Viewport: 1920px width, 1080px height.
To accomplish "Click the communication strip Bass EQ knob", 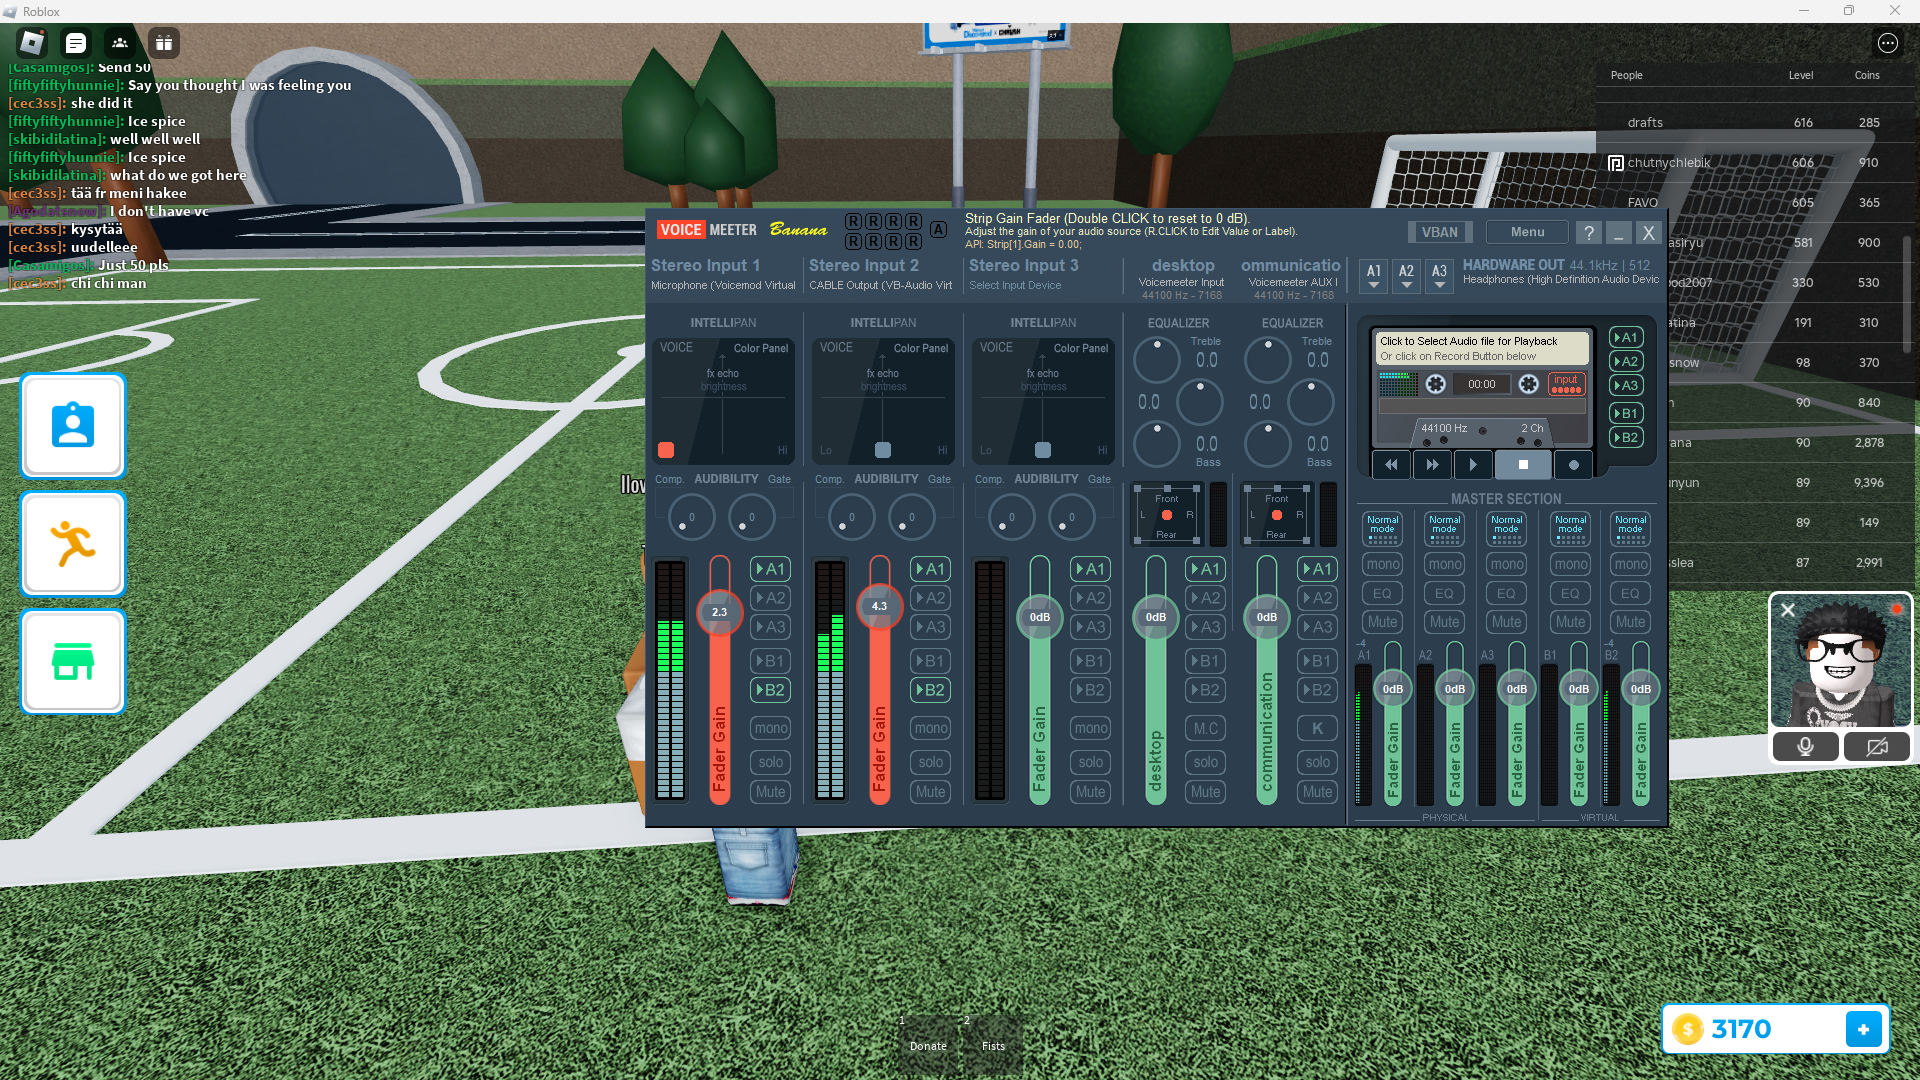I will point(1268,444).
